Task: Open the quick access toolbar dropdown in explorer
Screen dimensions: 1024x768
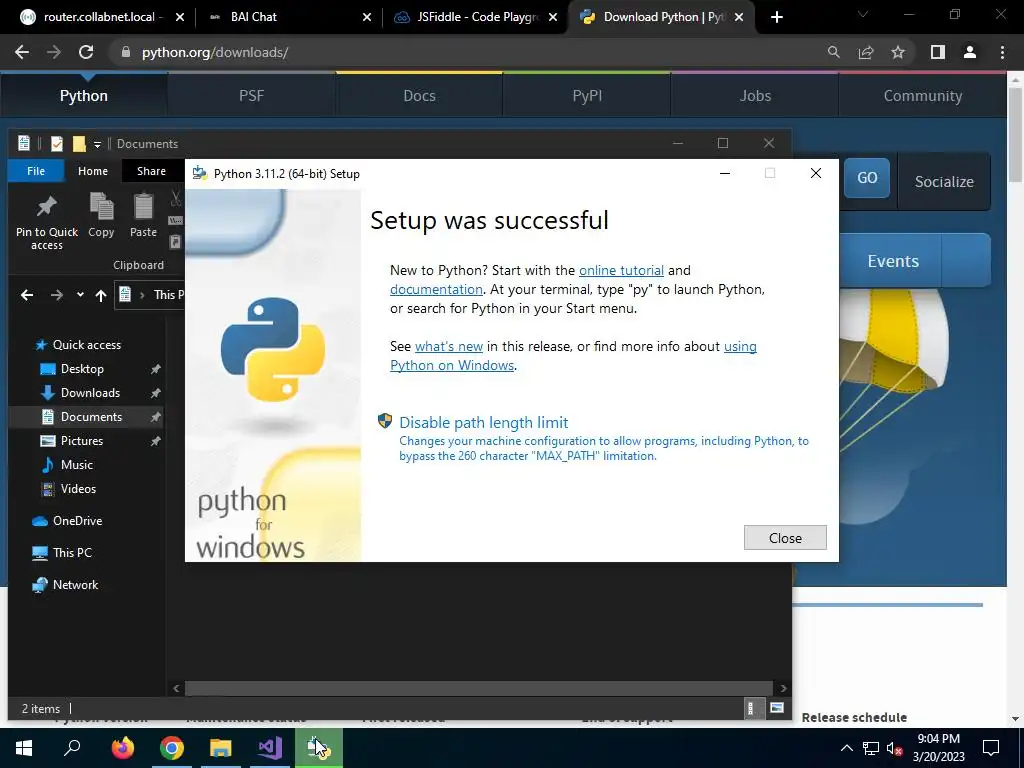Action: 97,144
